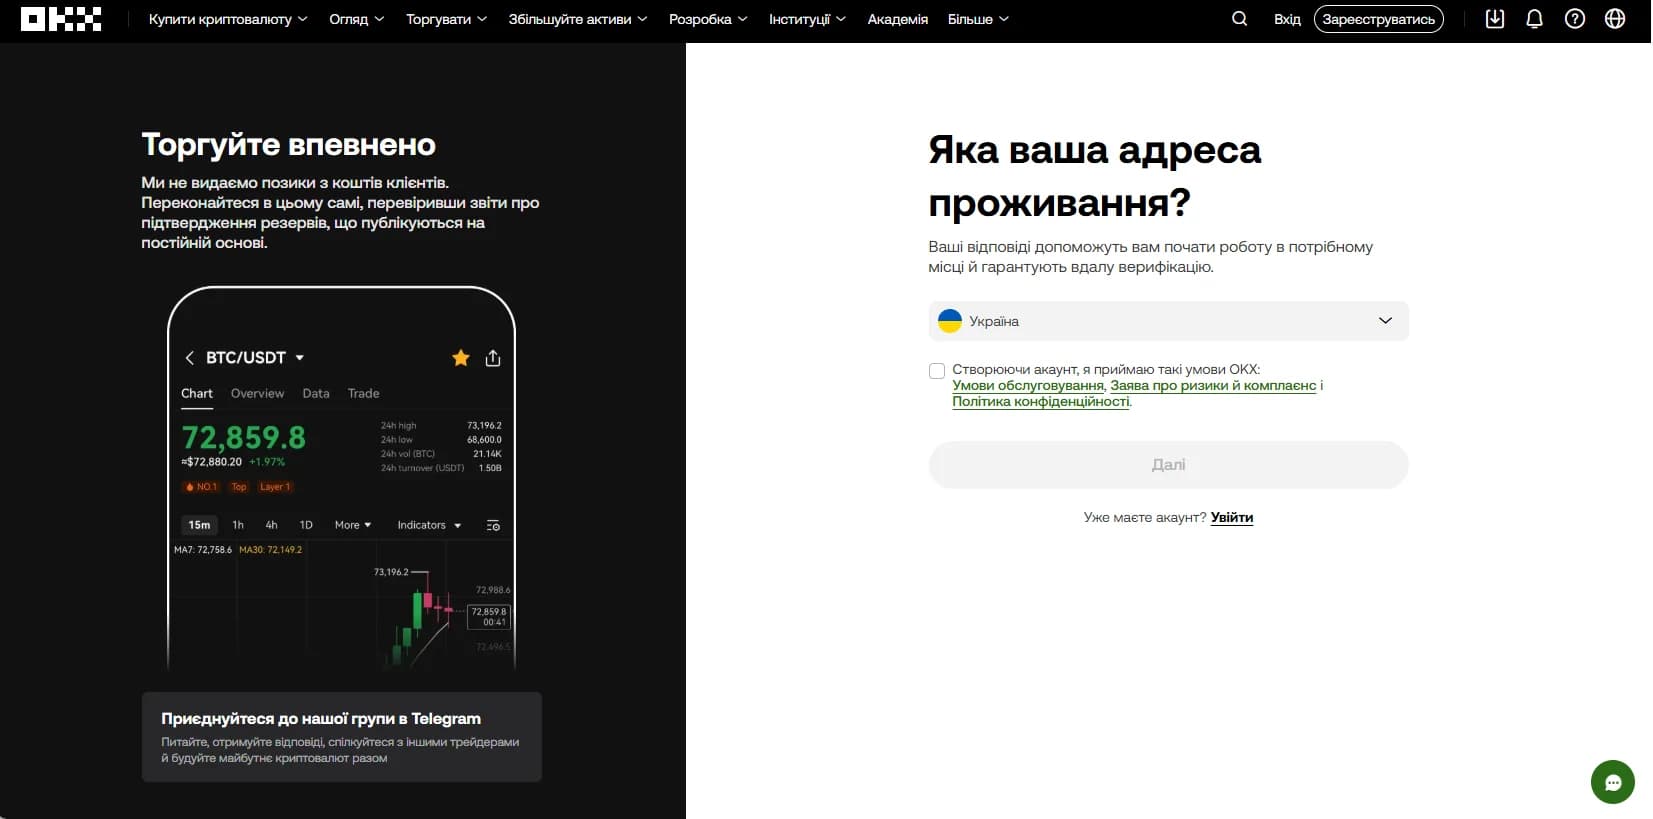Click the Top tag
1653x819 pixels.
(239, 487)
